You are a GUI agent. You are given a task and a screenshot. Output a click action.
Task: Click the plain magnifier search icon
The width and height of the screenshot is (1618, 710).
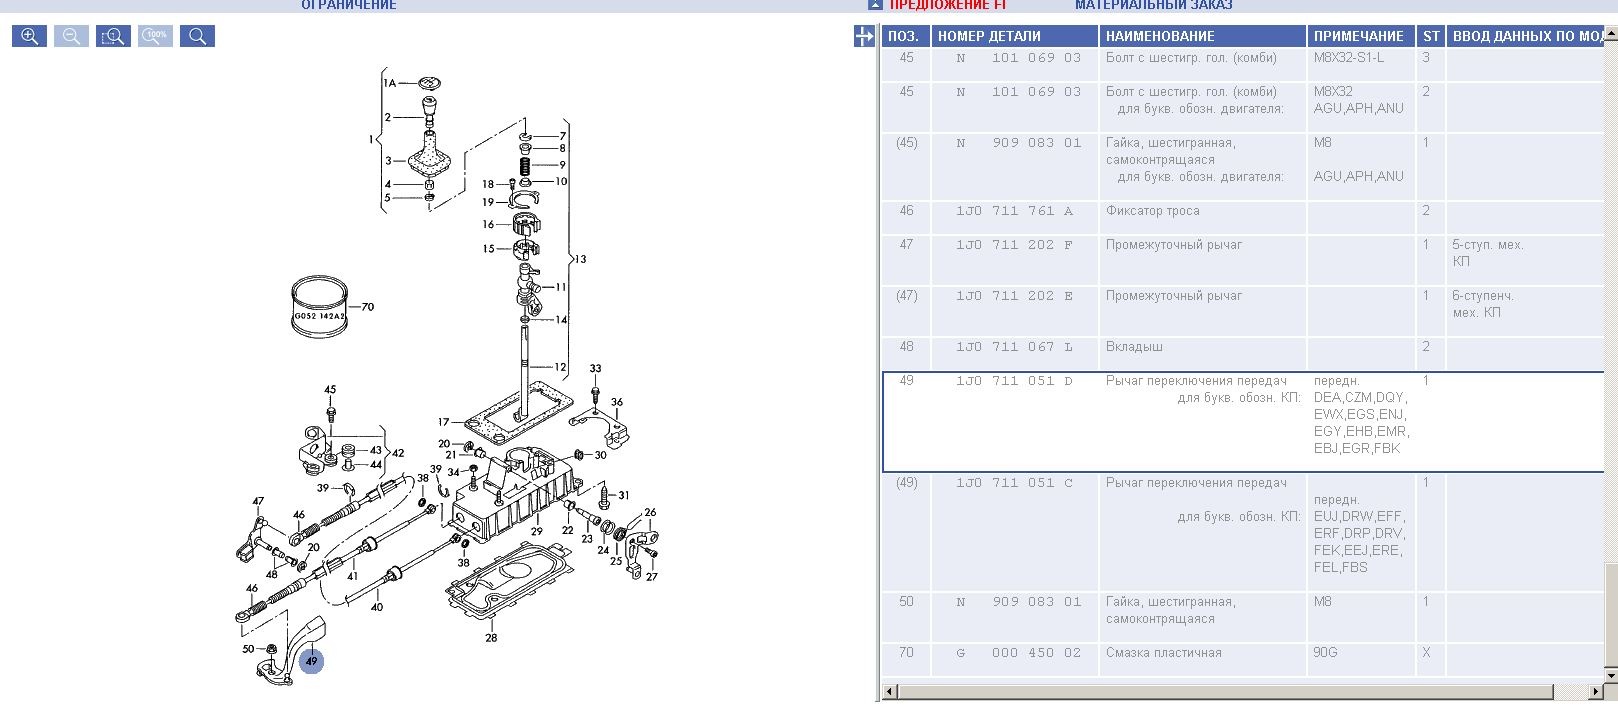click(x=197, y=37)
